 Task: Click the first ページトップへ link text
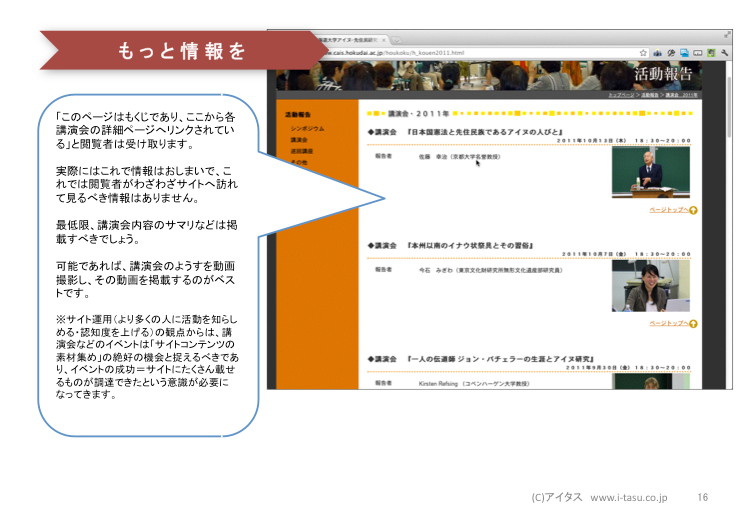(666, 211)
